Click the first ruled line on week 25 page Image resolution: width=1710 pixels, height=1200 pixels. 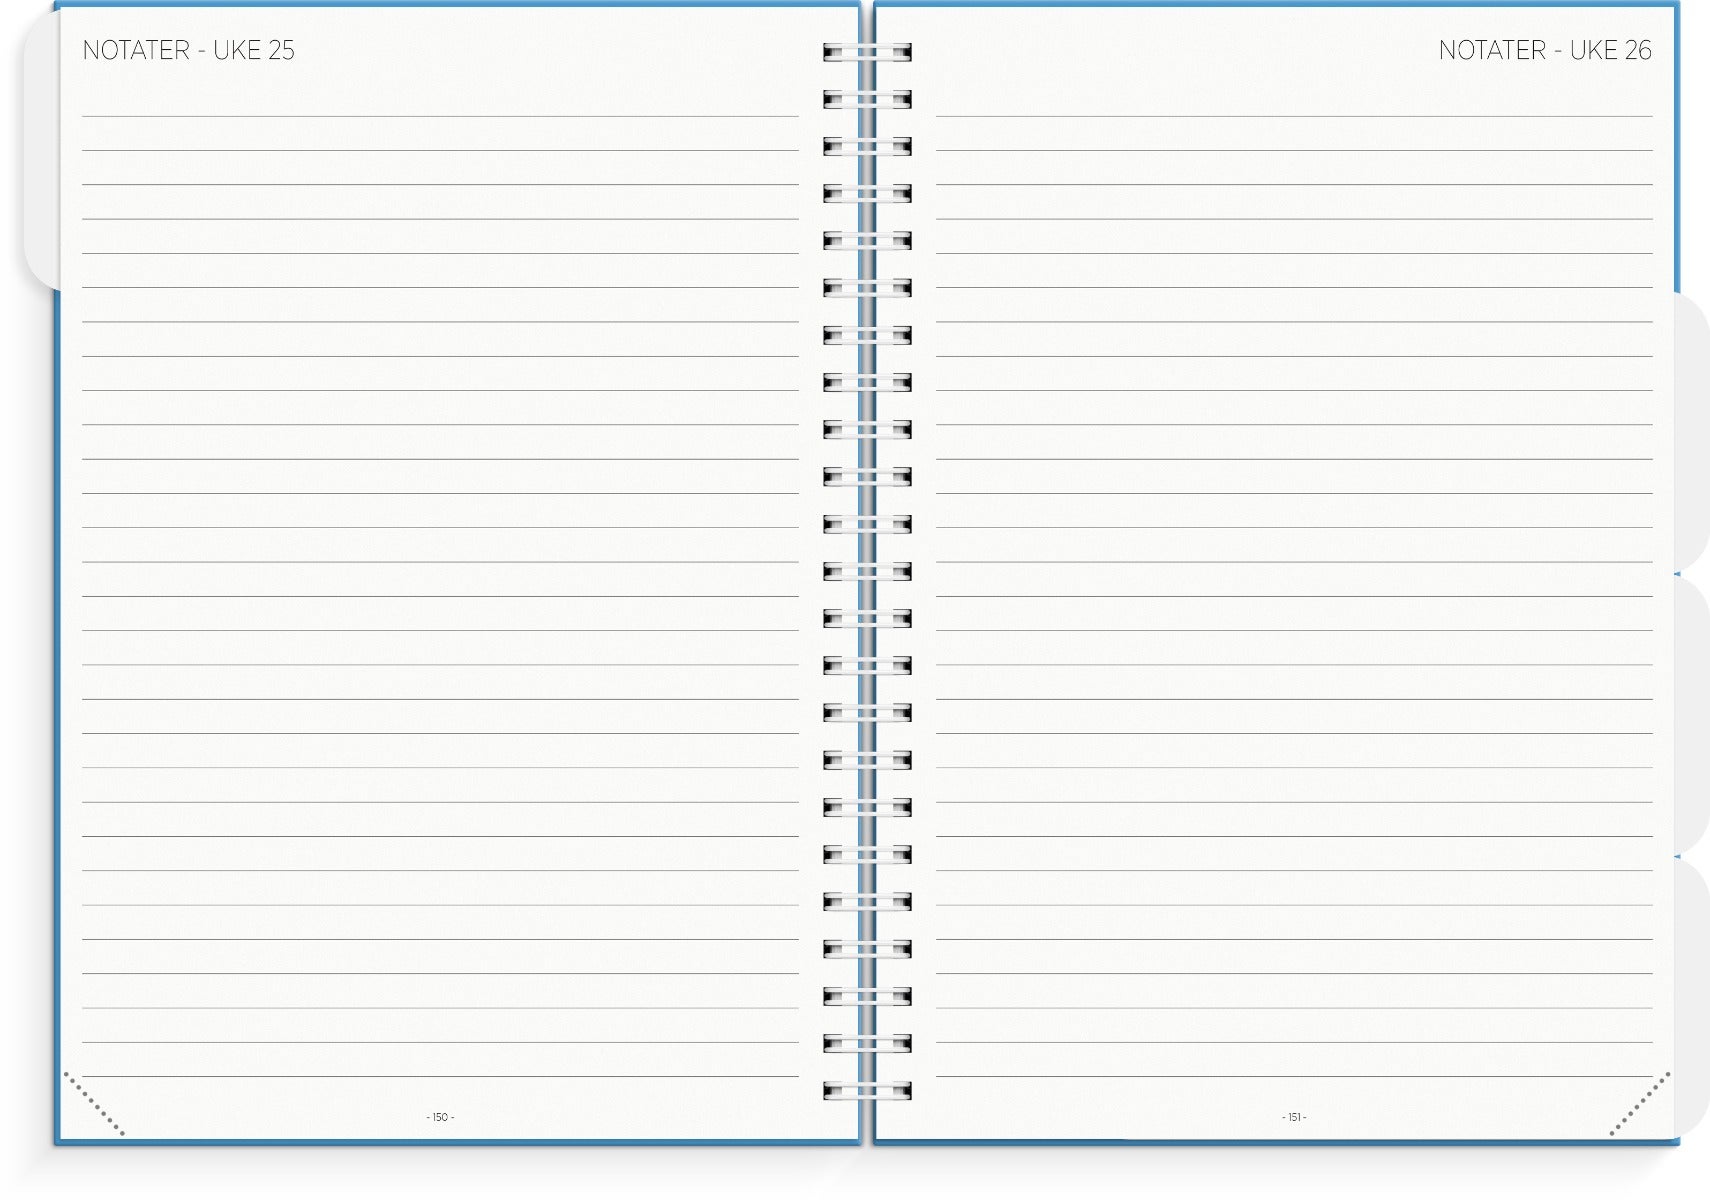click(440, 116)
